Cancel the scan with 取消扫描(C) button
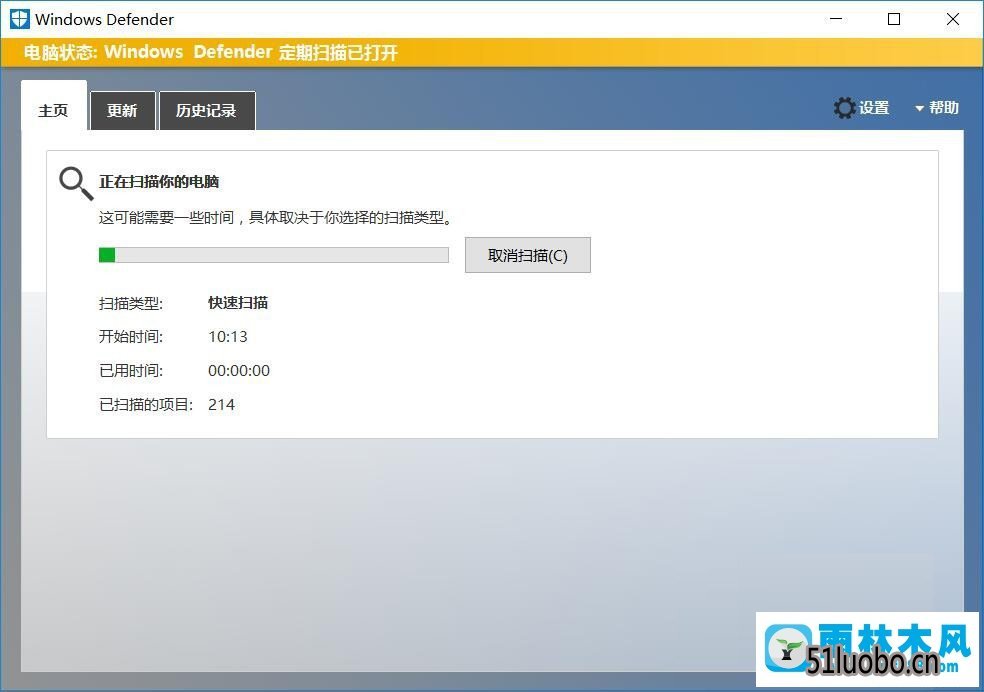 coord(528,255)
